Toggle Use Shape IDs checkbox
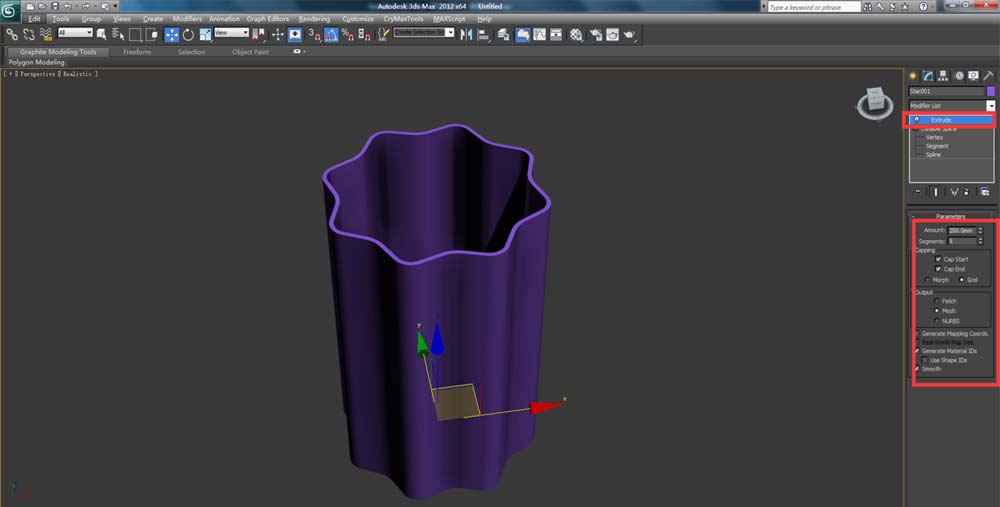The width and height of the screenshot is (1000, 507). pyautogui.click(x=924, y=360)
